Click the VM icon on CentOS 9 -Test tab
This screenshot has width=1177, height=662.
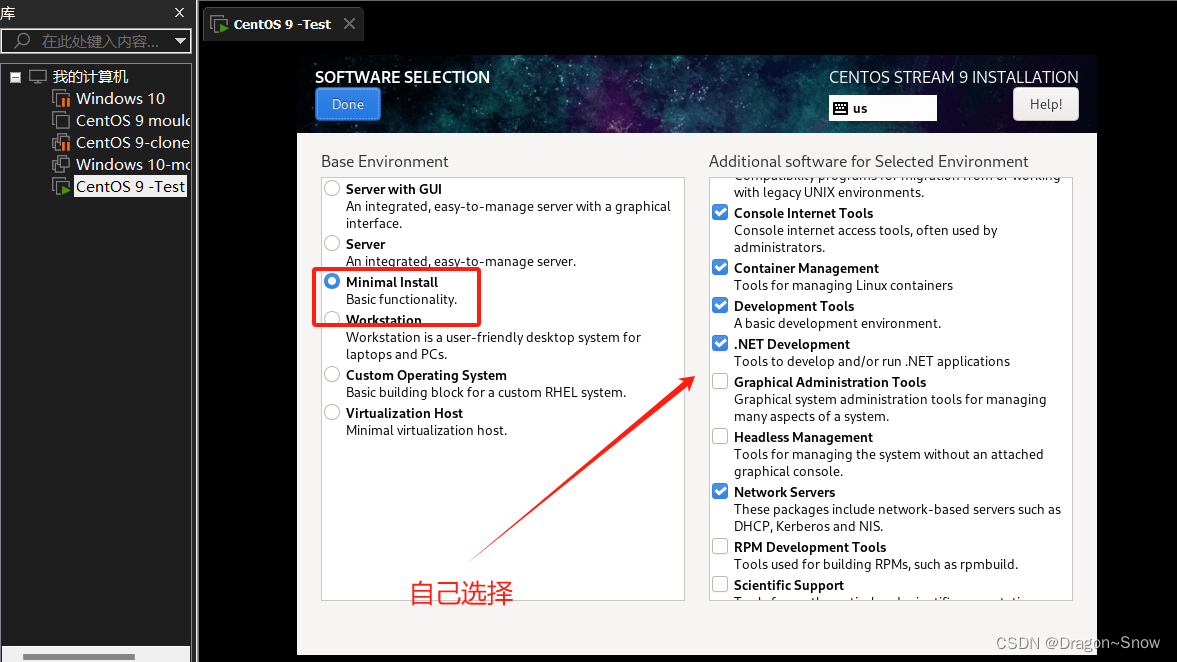(219, 25)
